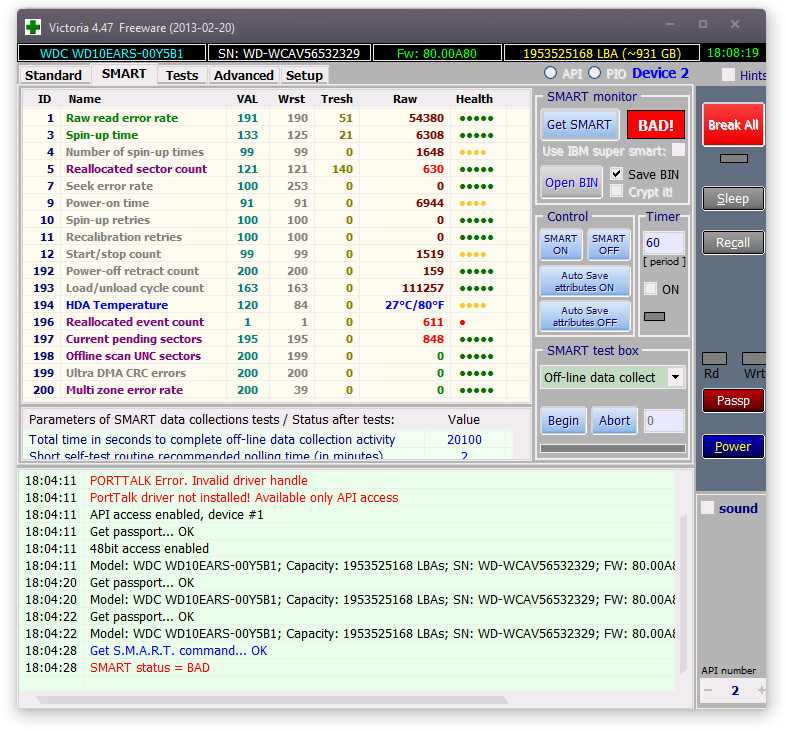
Task: Click the SMART status = BAD log entry
Action: coord(150,668)
